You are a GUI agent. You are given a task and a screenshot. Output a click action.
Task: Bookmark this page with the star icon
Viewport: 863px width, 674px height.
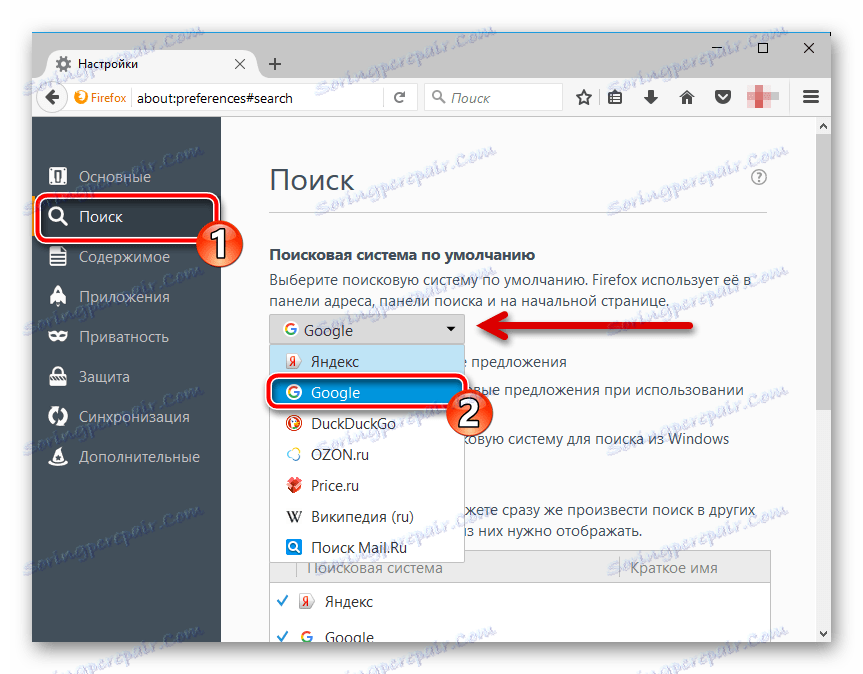pos(583,98)
